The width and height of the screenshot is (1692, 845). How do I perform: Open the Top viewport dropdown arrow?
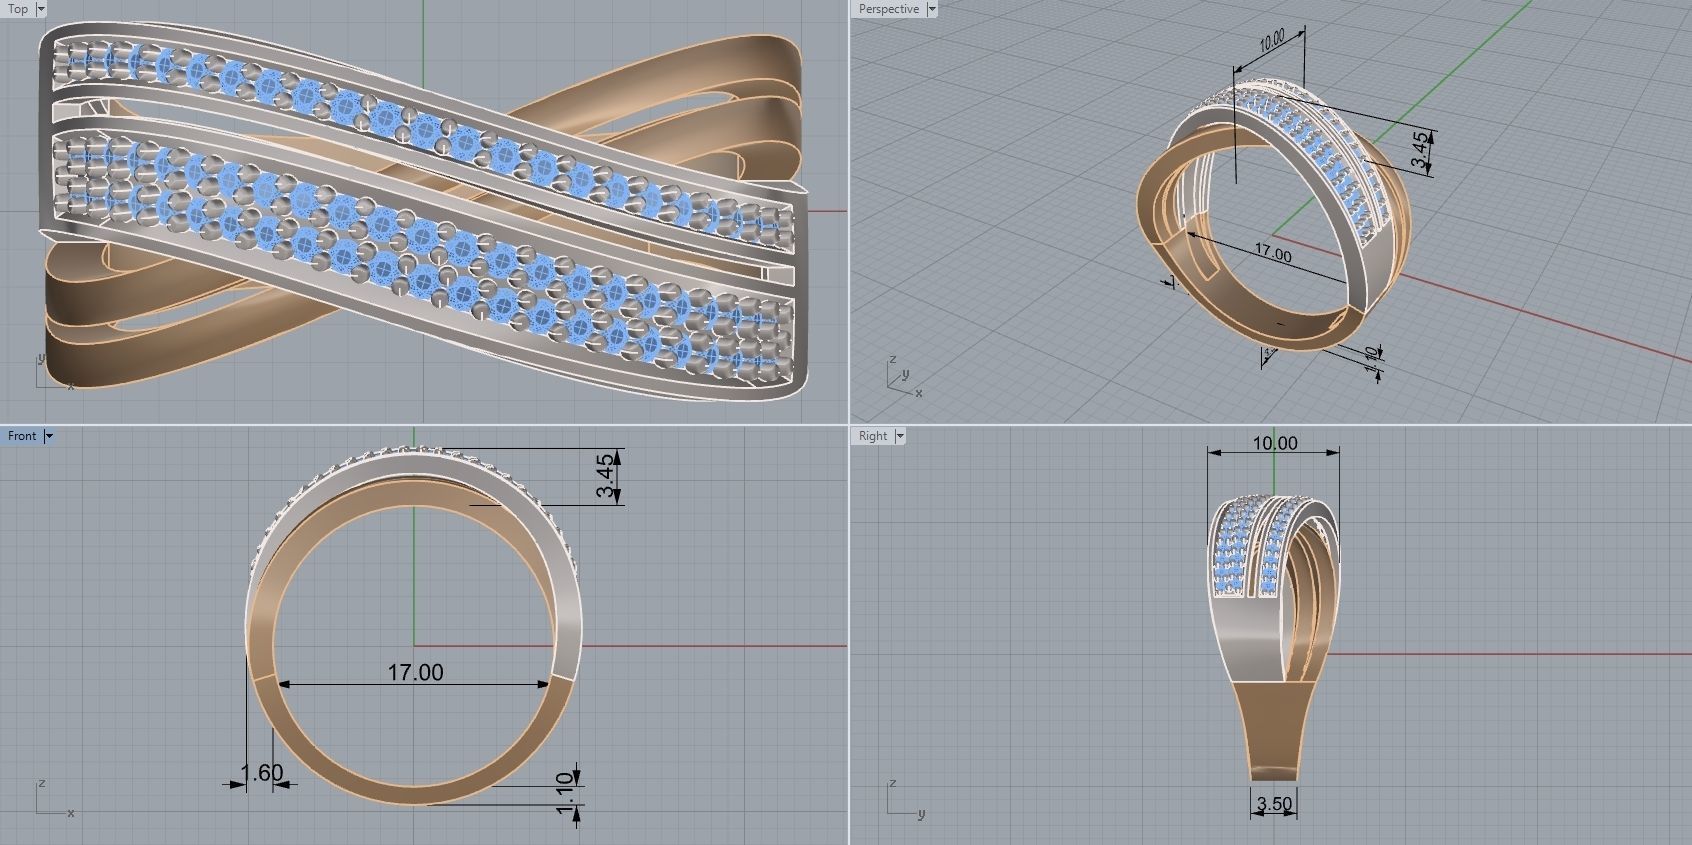(41, 9)
